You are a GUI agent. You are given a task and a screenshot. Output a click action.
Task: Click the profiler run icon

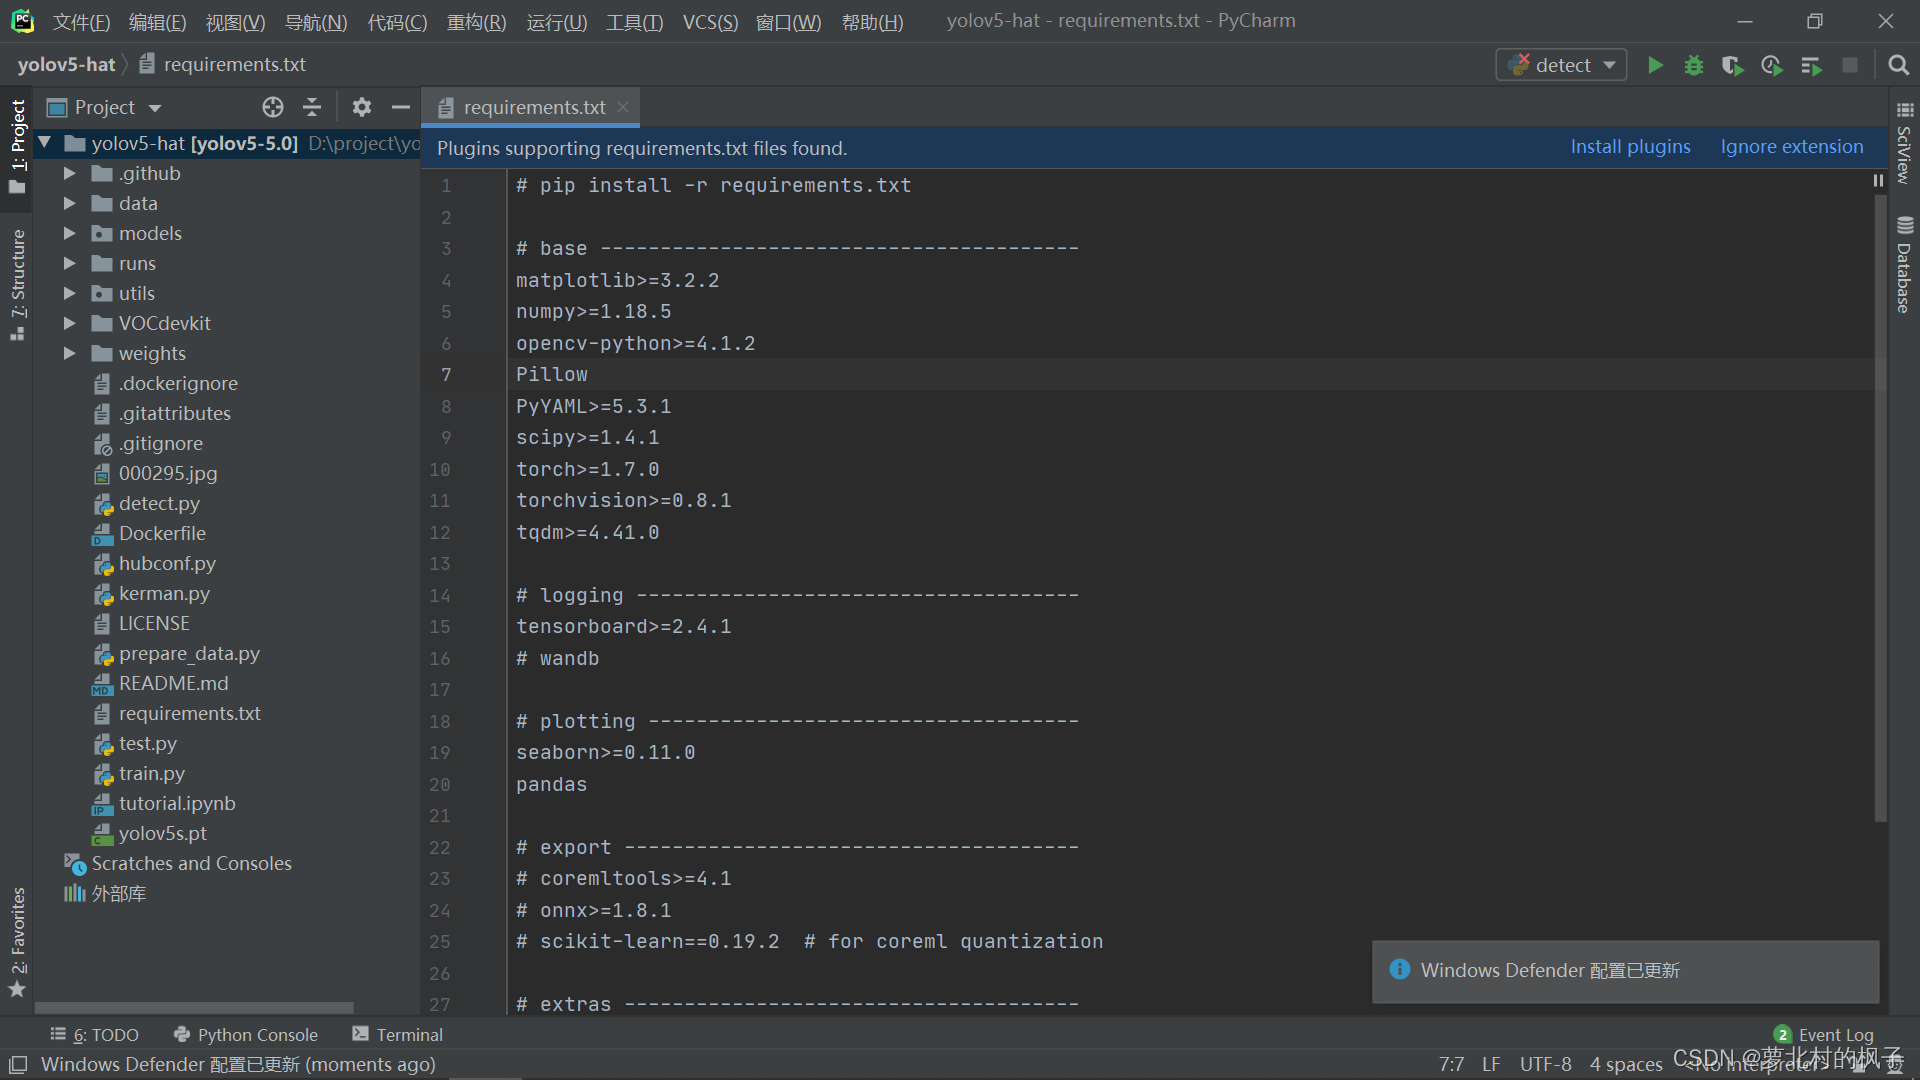click(1771, 65)
